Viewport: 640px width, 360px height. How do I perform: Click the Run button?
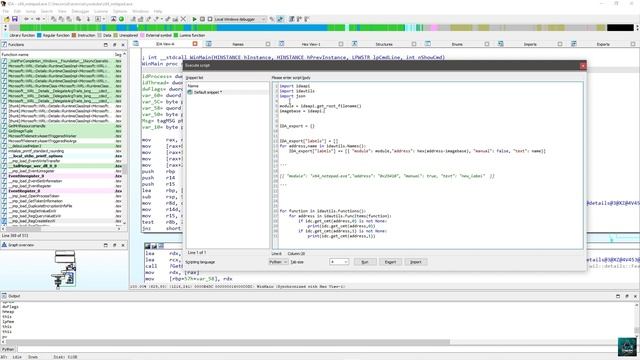pyautogui.click(x=365, y=262)
